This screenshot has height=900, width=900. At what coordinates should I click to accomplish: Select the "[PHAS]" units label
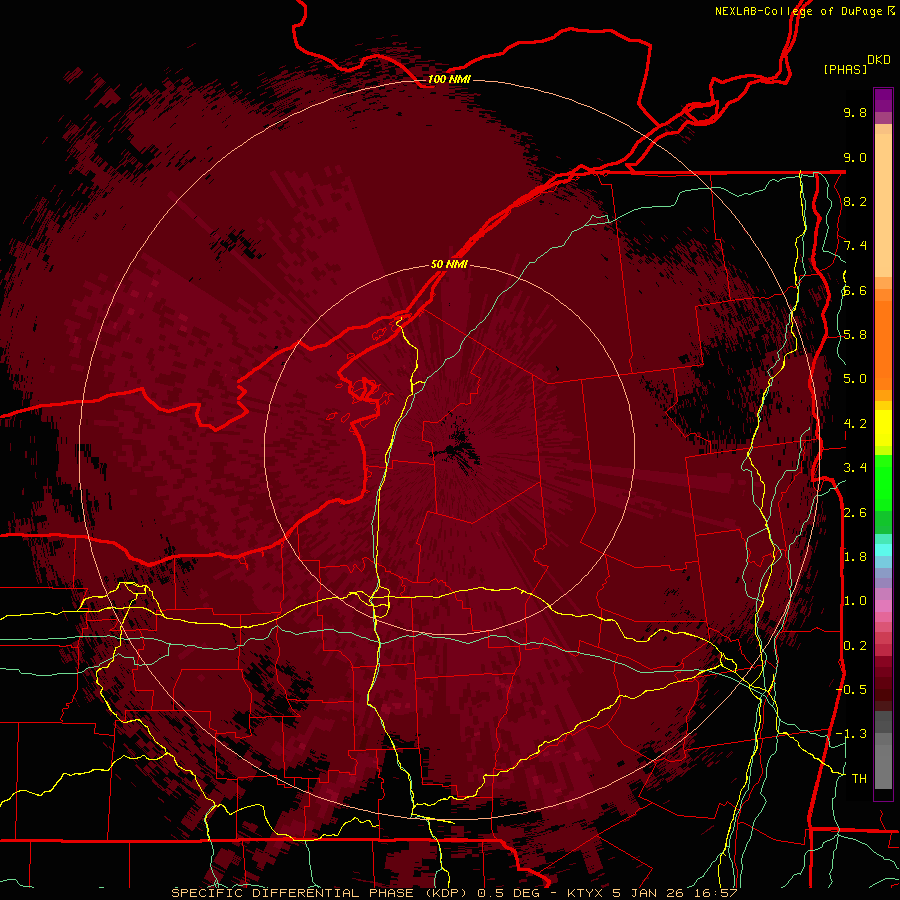click(845, 69)
